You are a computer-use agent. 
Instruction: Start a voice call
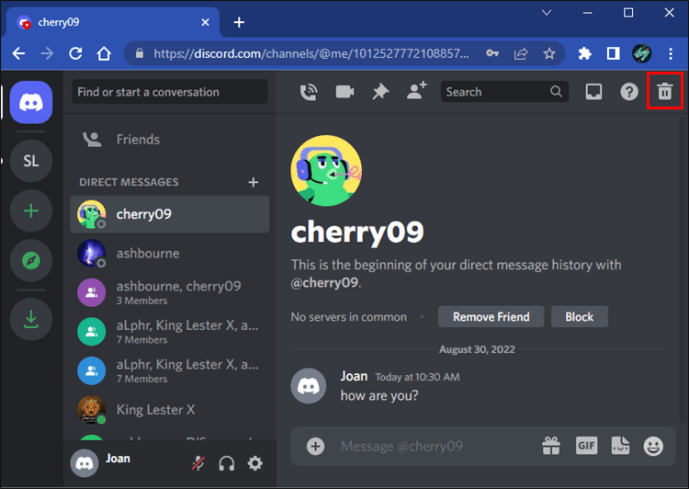click(308, 92)
